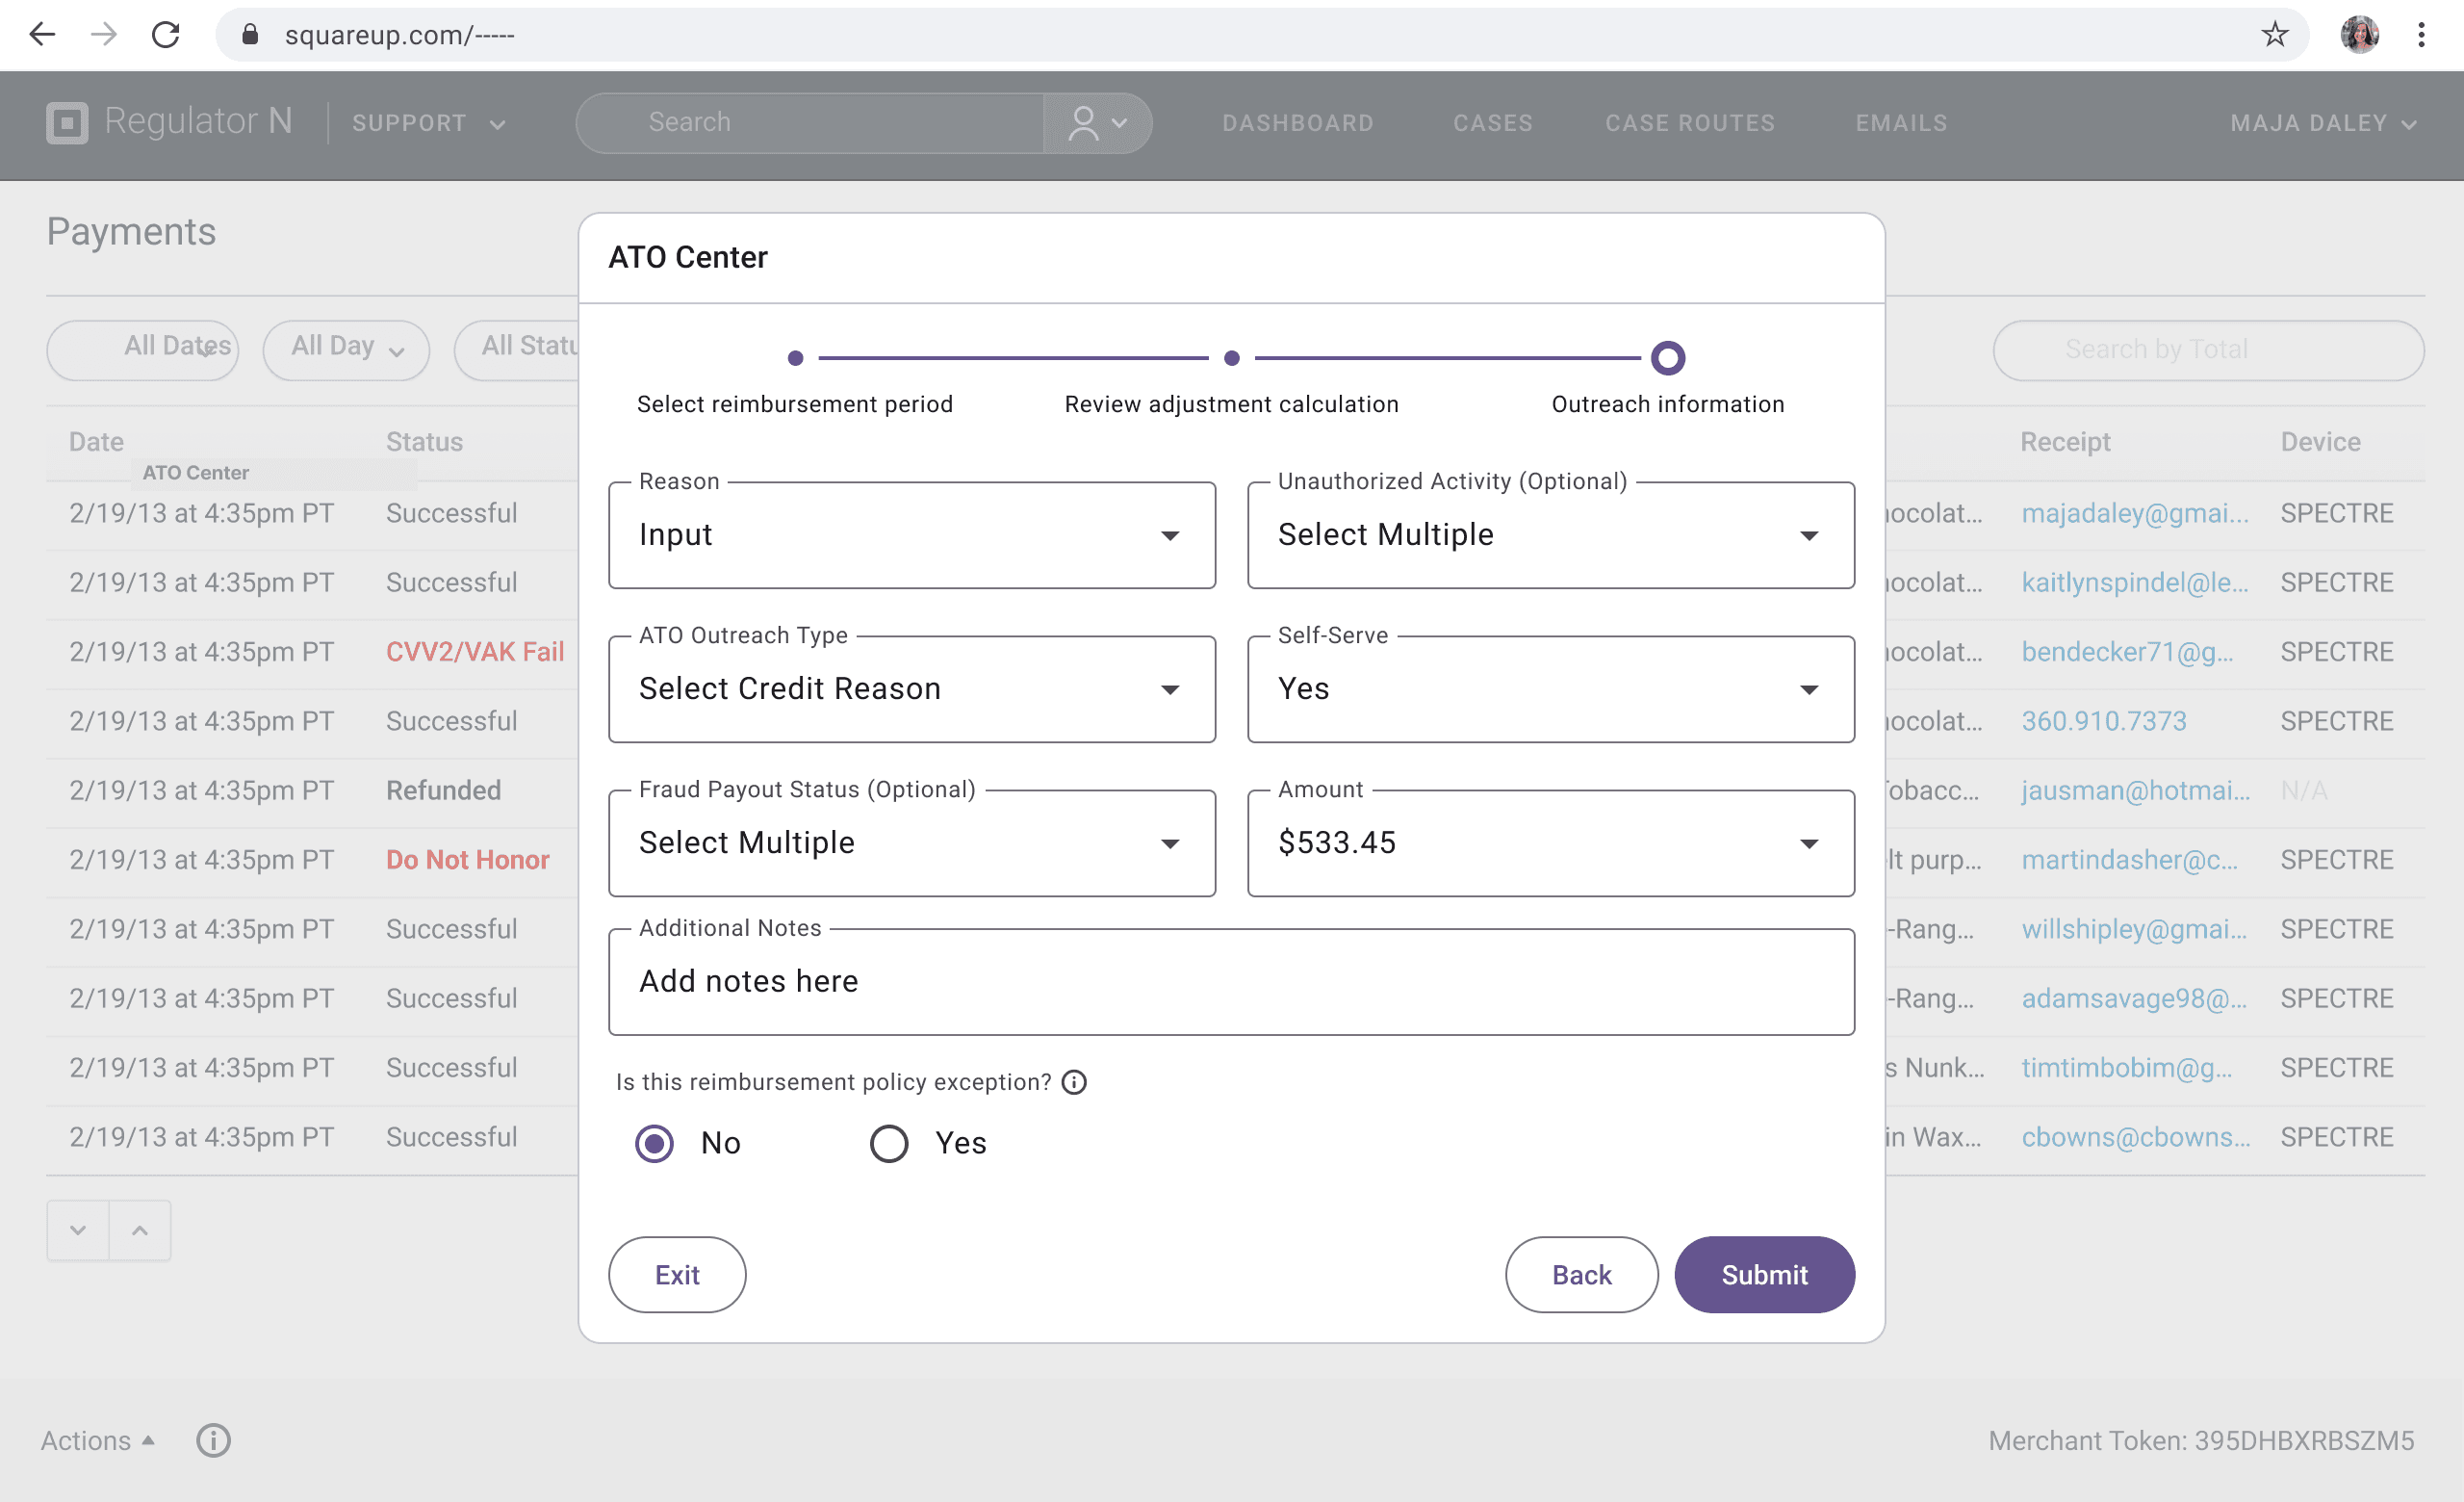The height and width of the screenshot is (1502, 2464).
Task: Bookmark page with star icon
Action: coord(2274,35)
